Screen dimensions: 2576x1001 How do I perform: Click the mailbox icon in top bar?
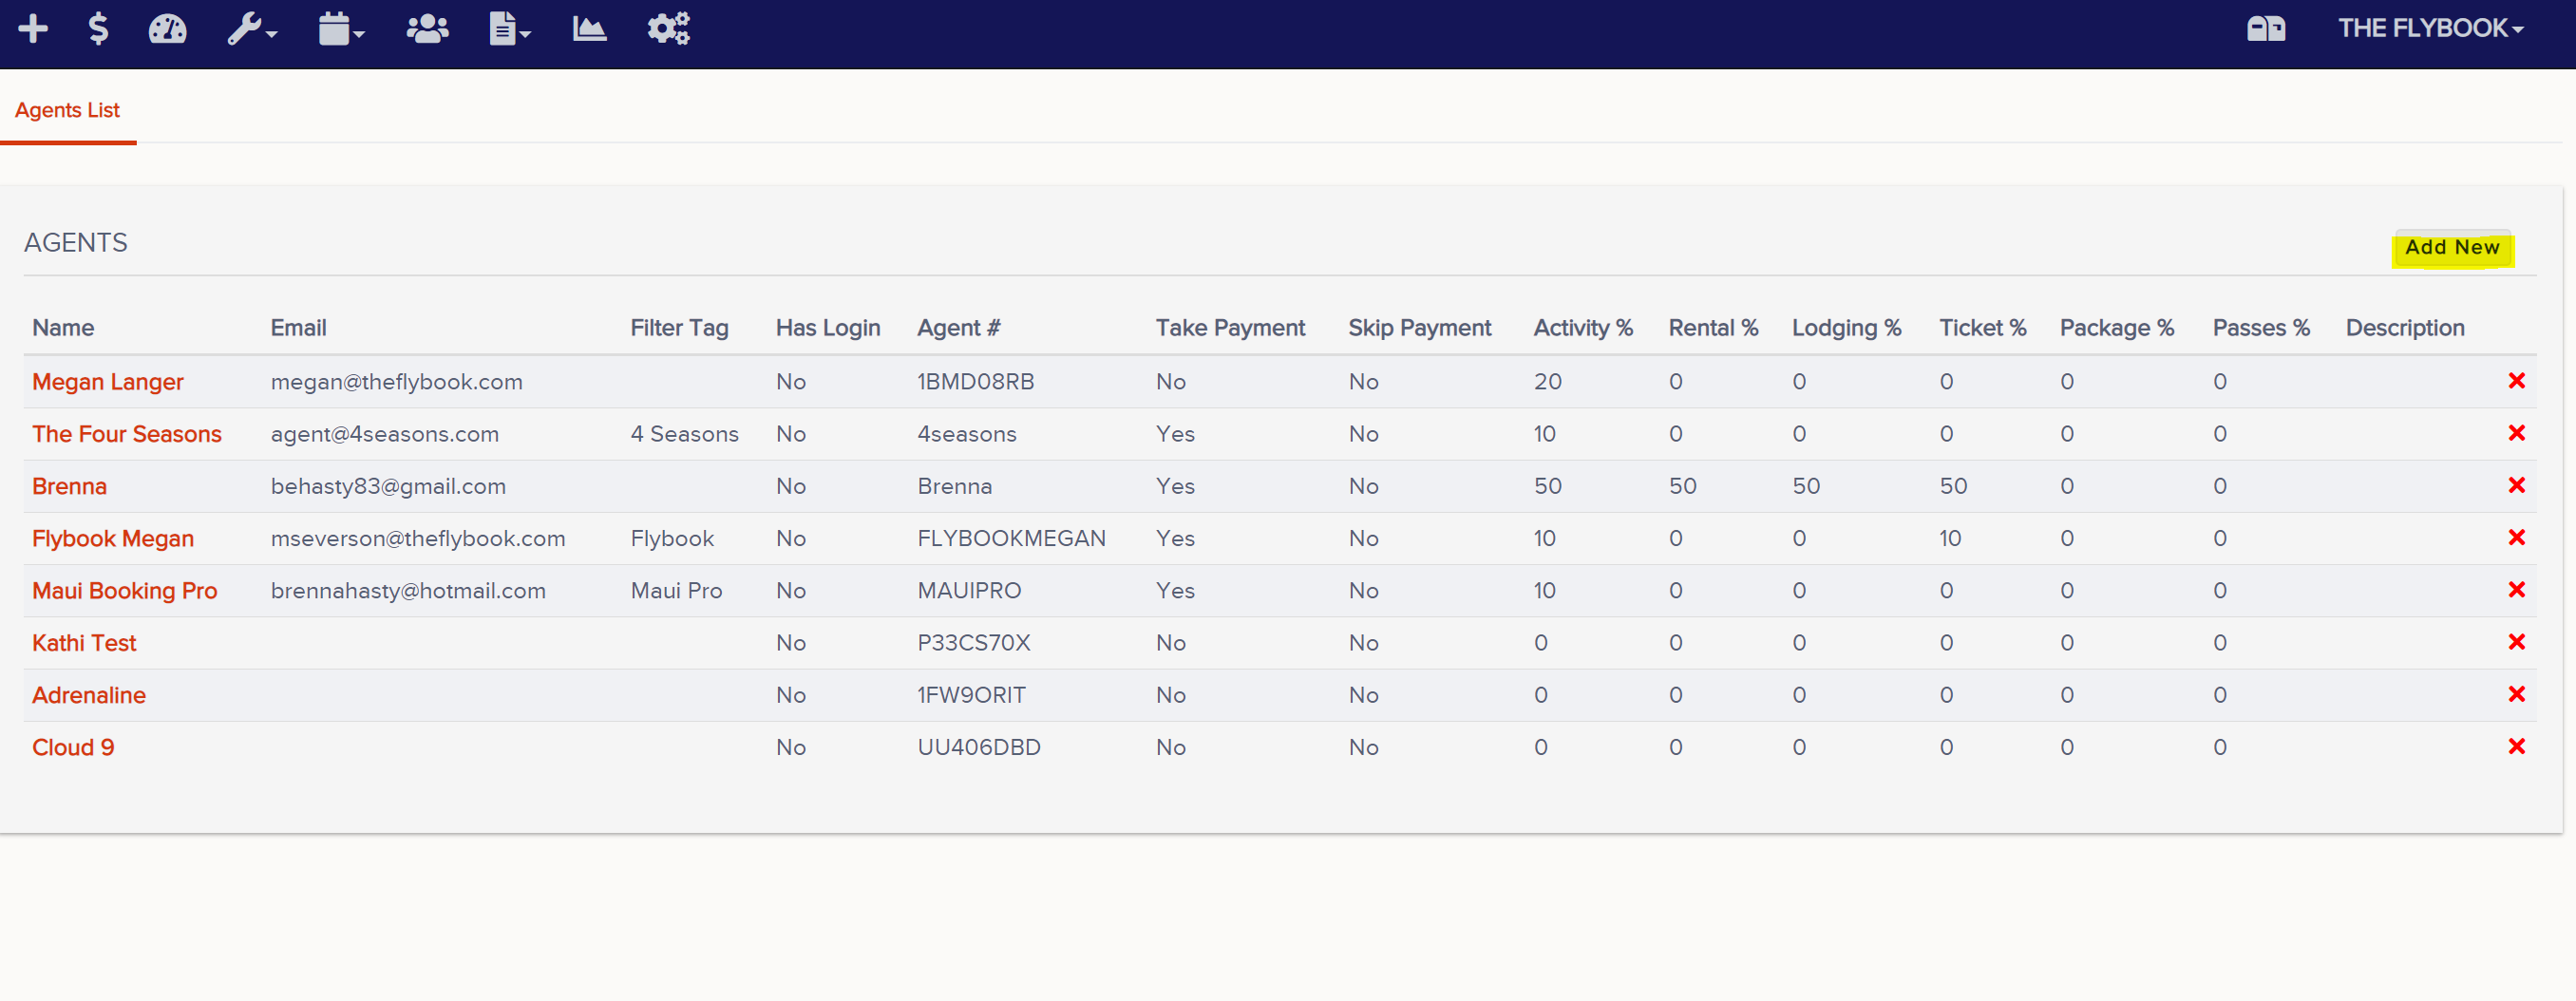coord(2266,28)
